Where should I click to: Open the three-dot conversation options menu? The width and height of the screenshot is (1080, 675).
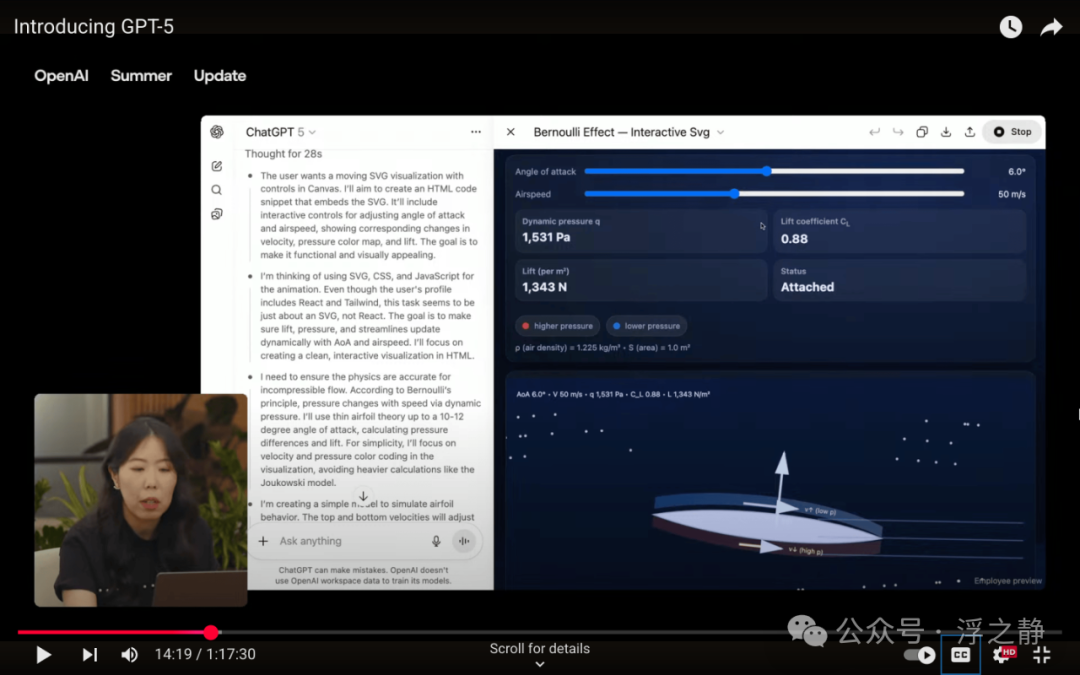coord(476,132)
